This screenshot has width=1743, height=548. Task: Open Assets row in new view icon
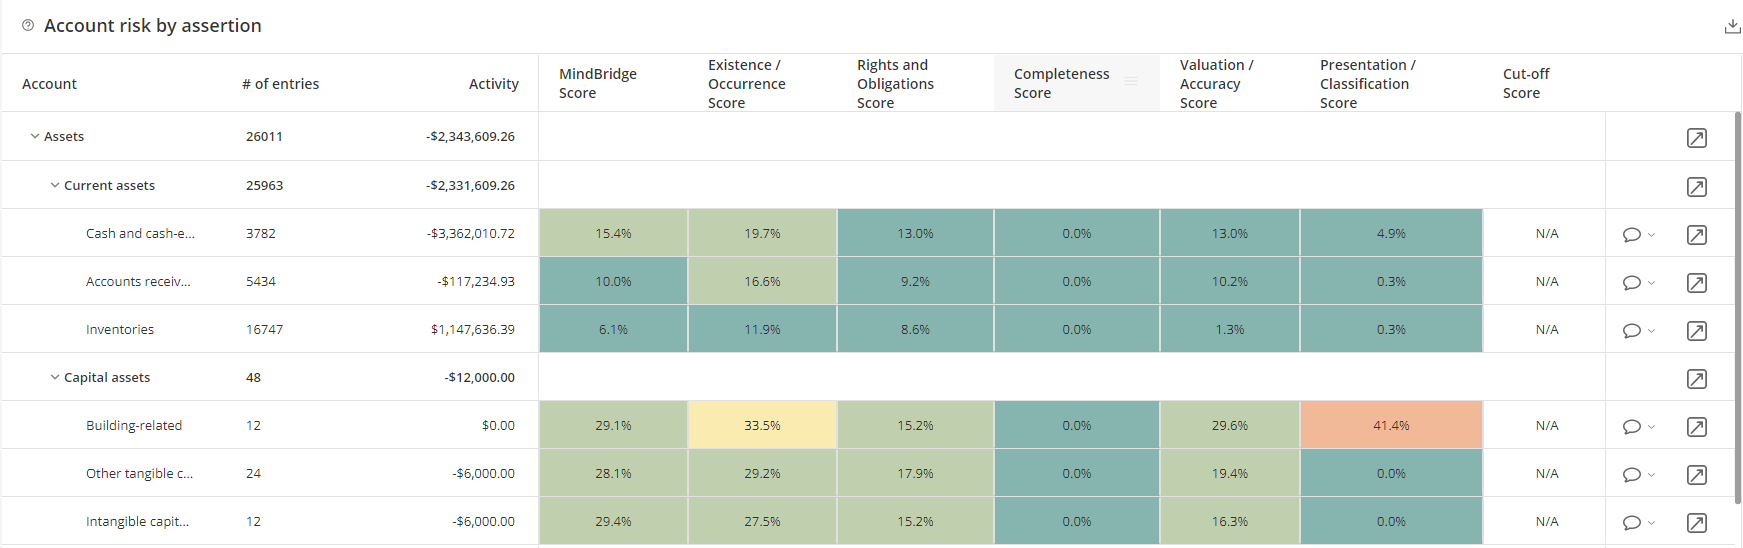[x=1696, y=138]
